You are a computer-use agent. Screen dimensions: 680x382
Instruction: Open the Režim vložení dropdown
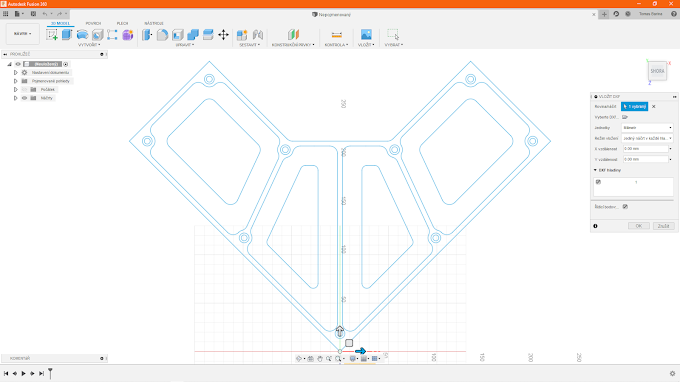click(647, 138)
